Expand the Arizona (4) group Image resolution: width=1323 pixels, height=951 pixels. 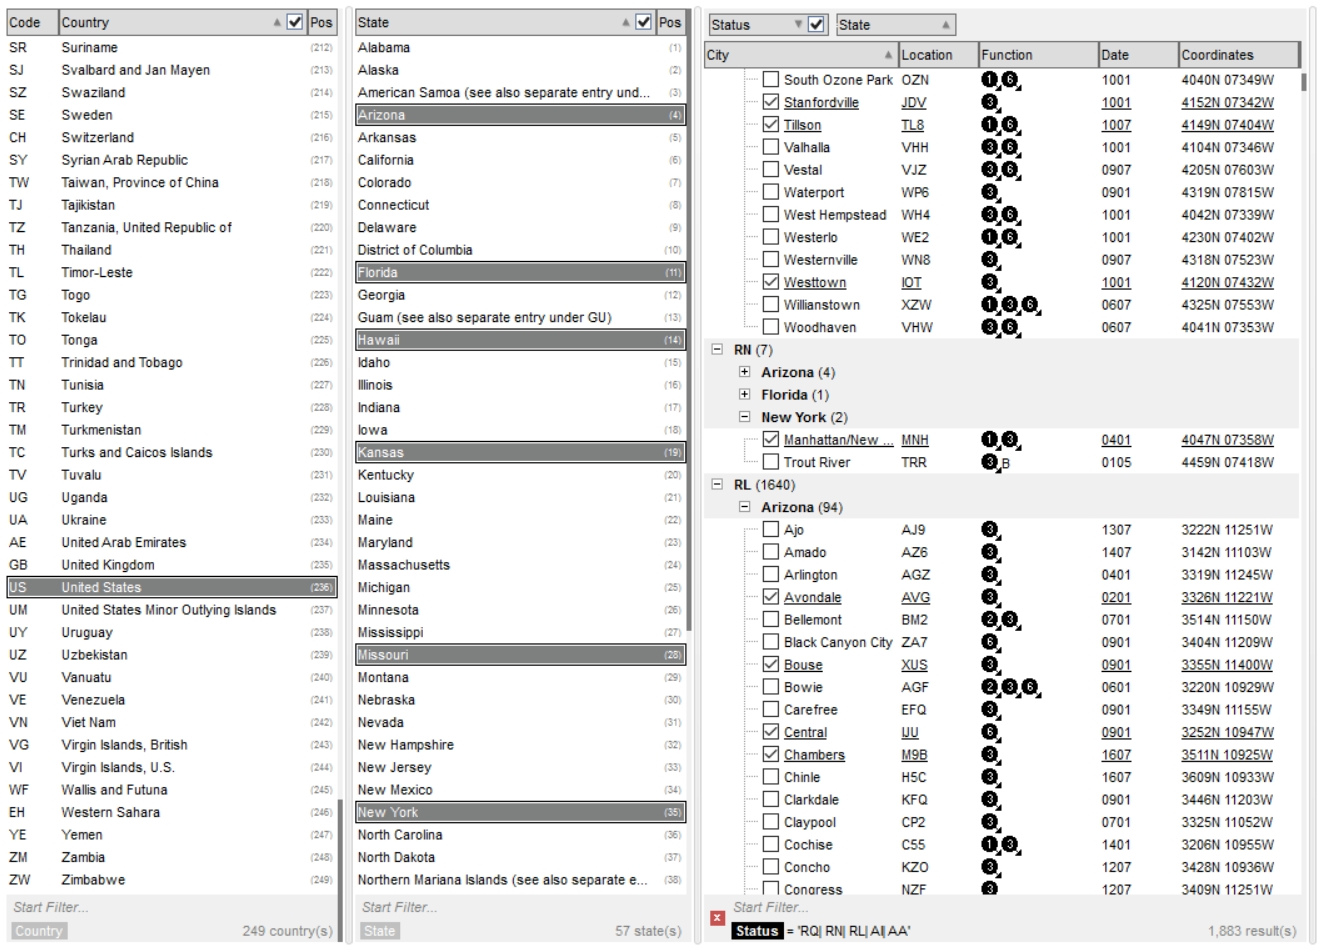click(x=744, y=372)
